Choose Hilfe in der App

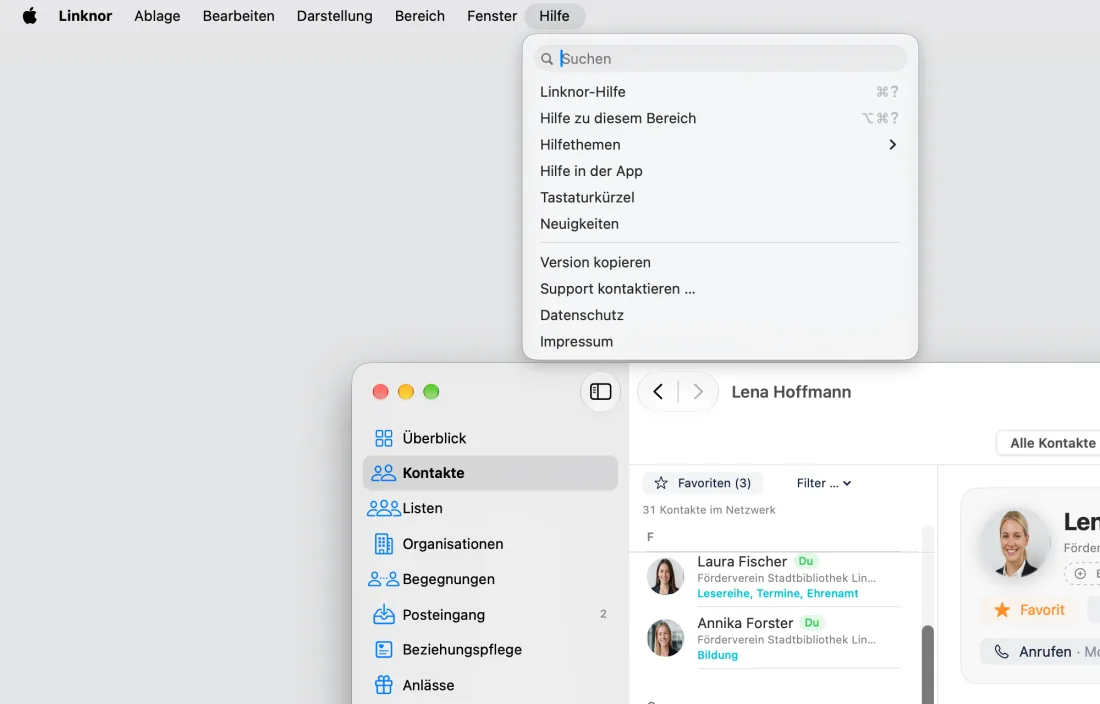(x=720, y=171)
